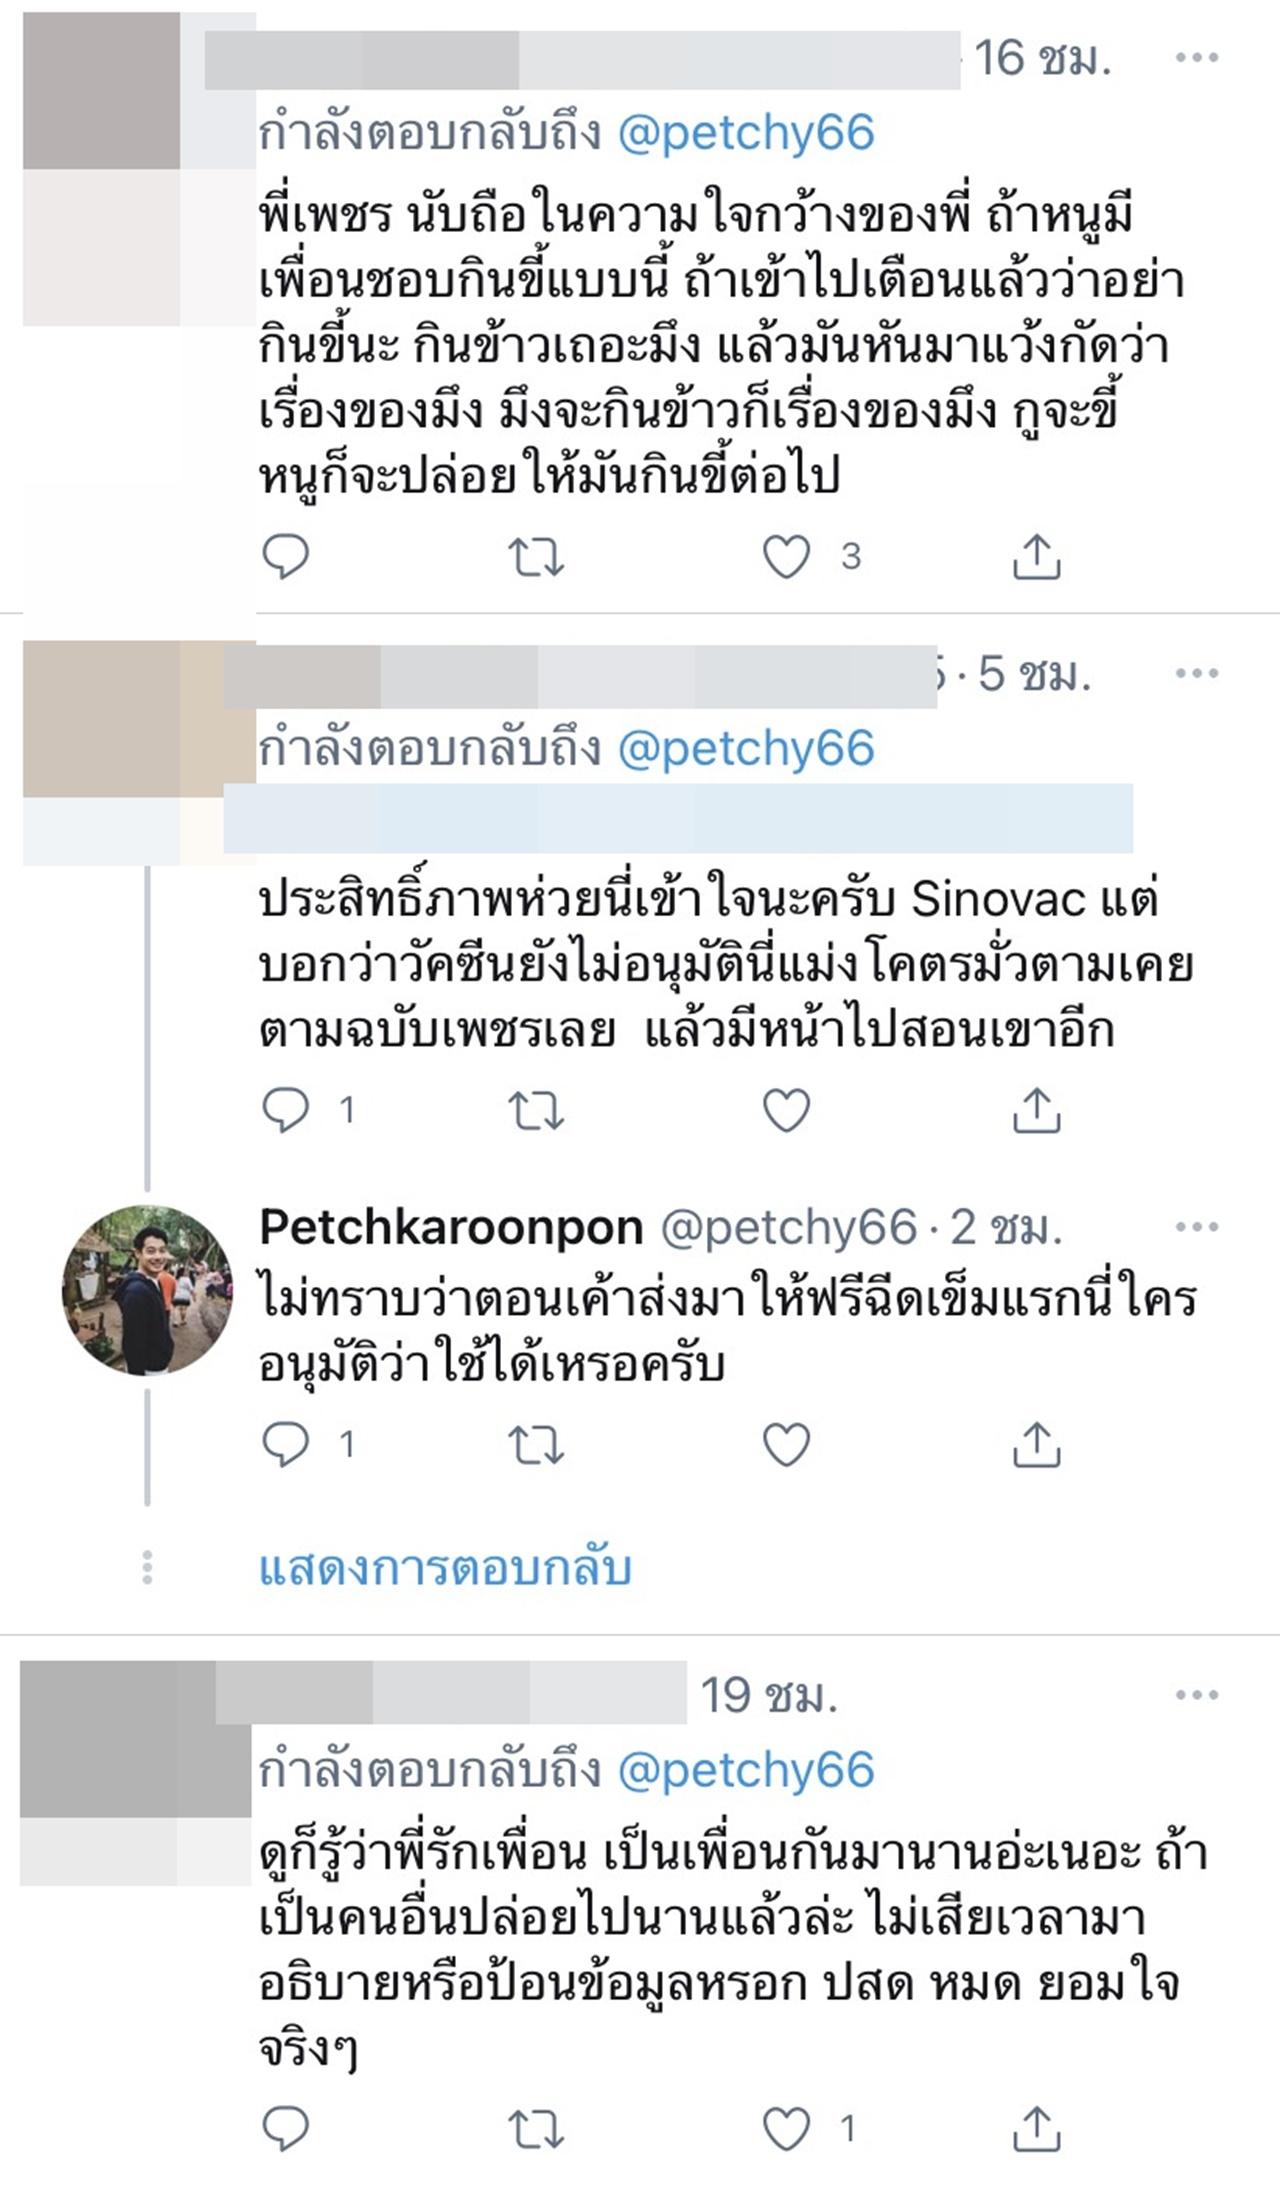
Task: Open Petchkaroonpon's profile picture
Action: (147, 1290)
